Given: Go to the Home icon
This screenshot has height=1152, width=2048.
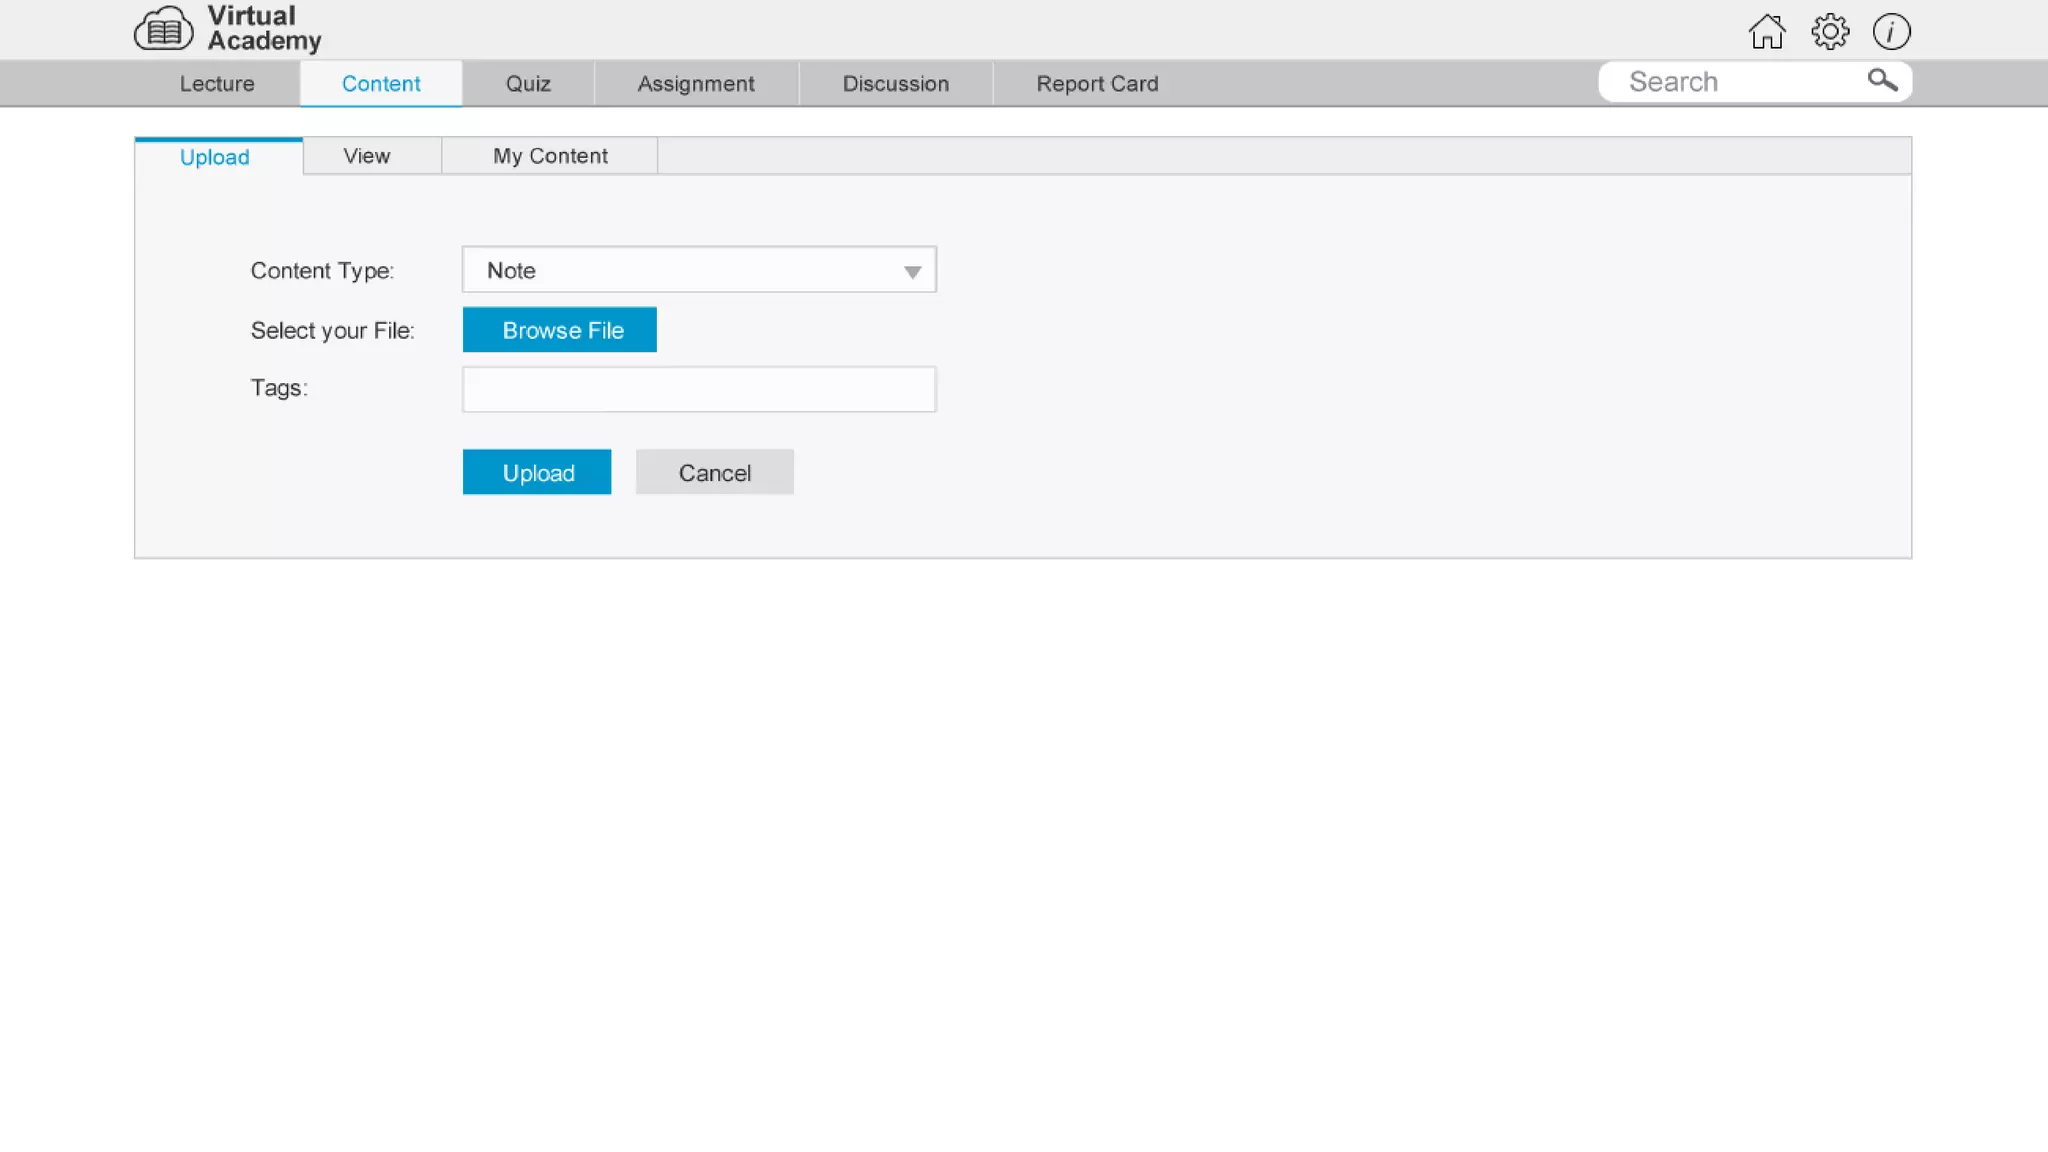Looking at the screenshot, I should (x=1767, y=32).
